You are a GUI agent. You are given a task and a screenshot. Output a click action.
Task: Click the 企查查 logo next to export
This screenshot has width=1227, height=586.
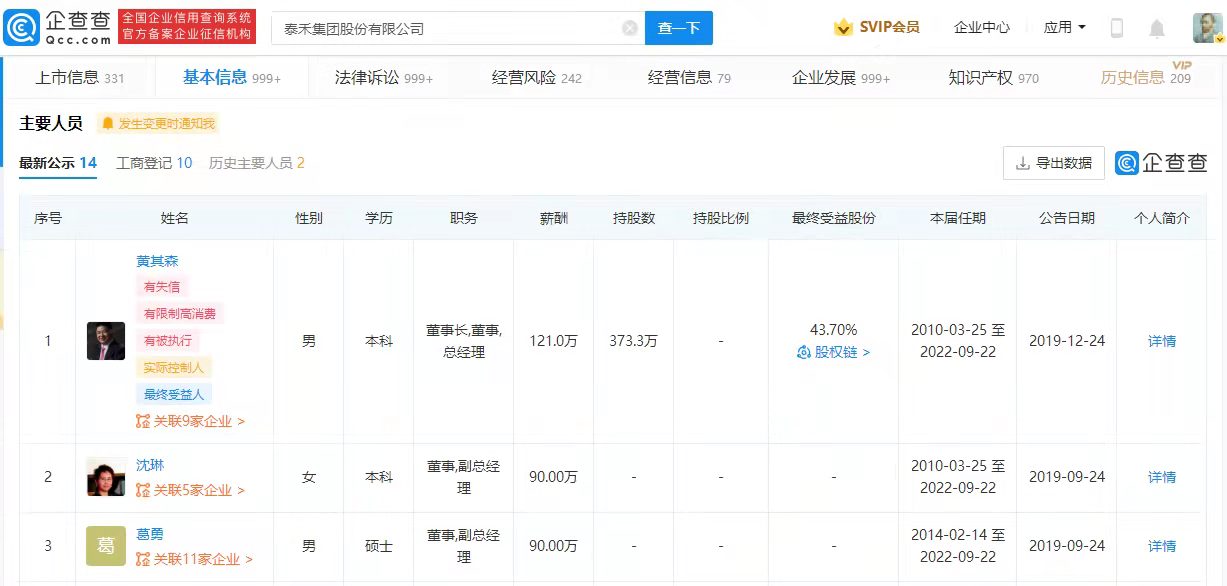point(1162,163)
